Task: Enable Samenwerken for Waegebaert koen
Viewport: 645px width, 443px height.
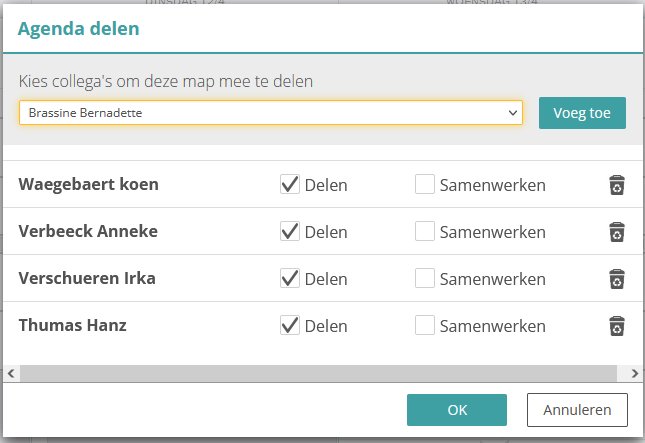Action: (425, 184)
